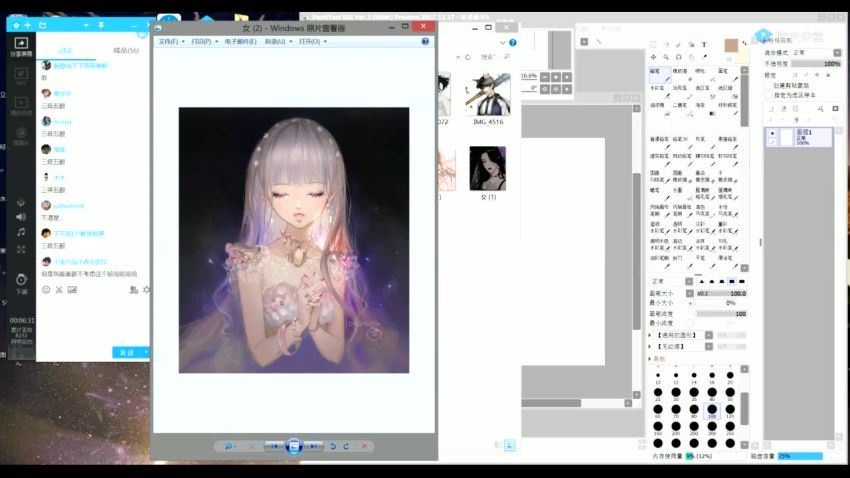The height and width of the screenshot is (478, 850).
Task: Toggle details view button in explorer
Action: tap(498, 445)
